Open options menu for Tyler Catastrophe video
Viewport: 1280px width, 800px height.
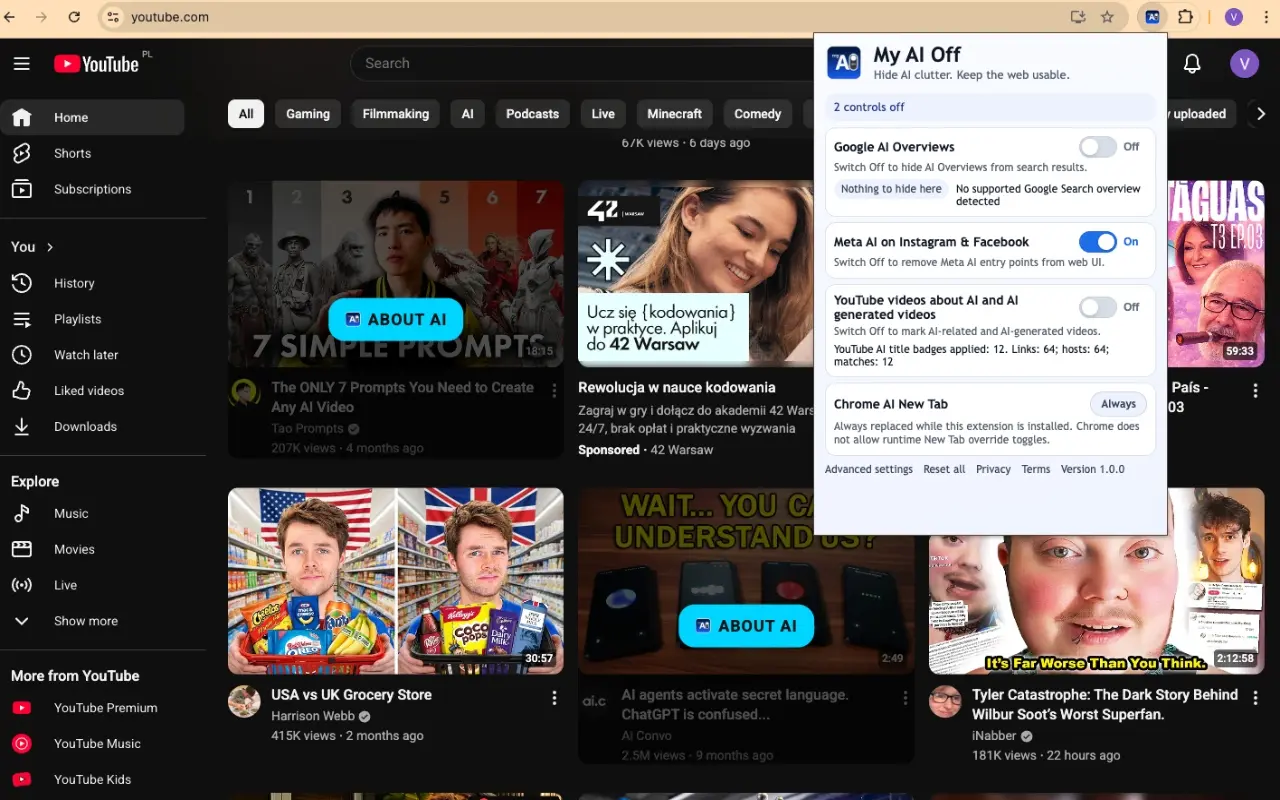pyautogui.click(x=1256, y=698)
